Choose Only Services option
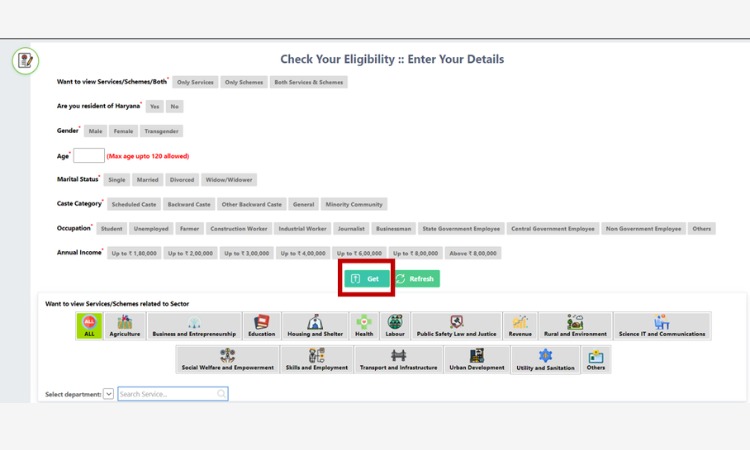Viewport: 750px width, 450px height. tap(195, 82)
